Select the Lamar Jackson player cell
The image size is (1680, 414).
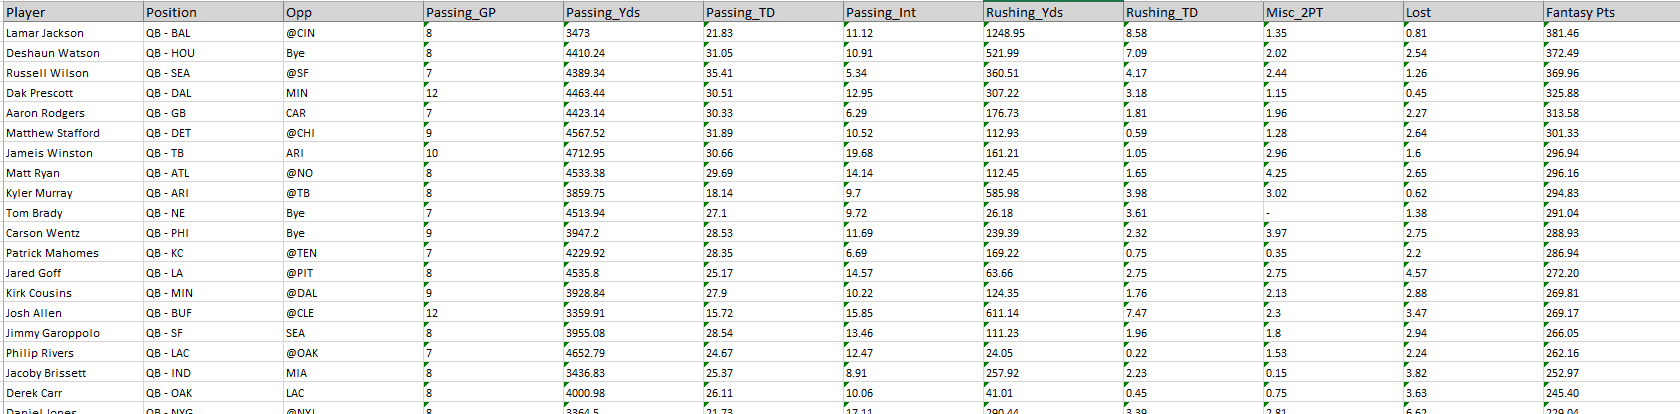72,33
